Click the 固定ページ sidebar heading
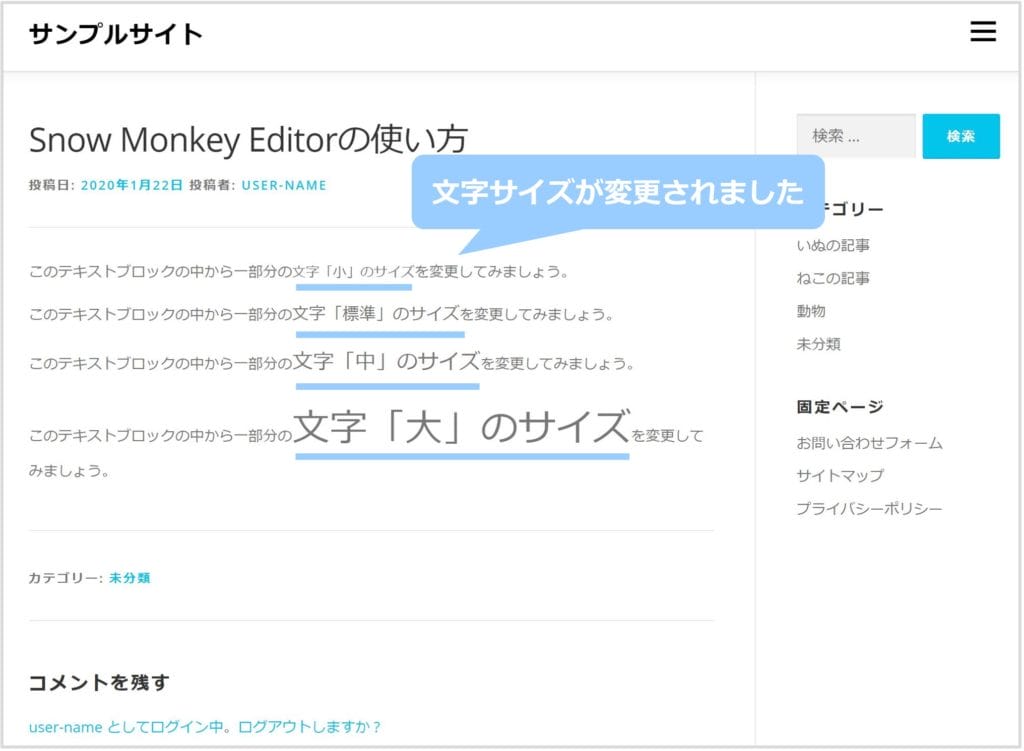The image size is (1024, 751). (840, 407)
